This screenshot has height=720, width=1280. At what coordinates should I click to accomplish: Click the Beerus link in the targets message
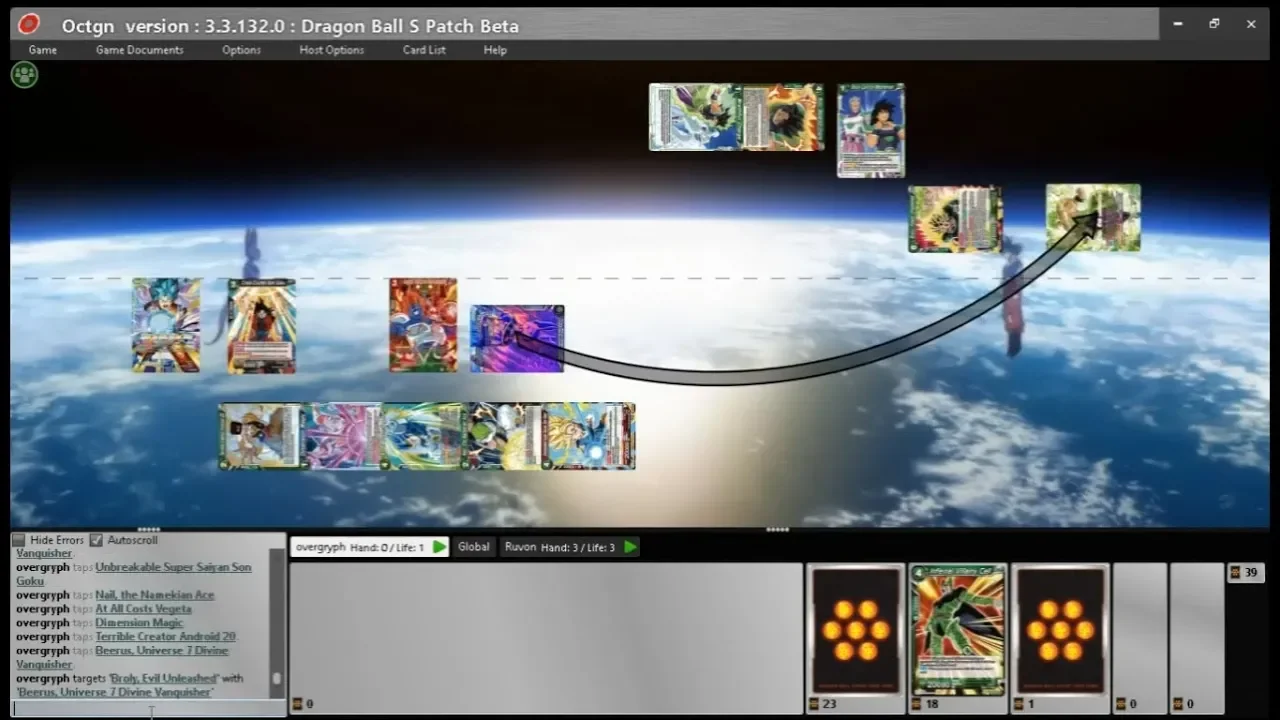point(114,692)
